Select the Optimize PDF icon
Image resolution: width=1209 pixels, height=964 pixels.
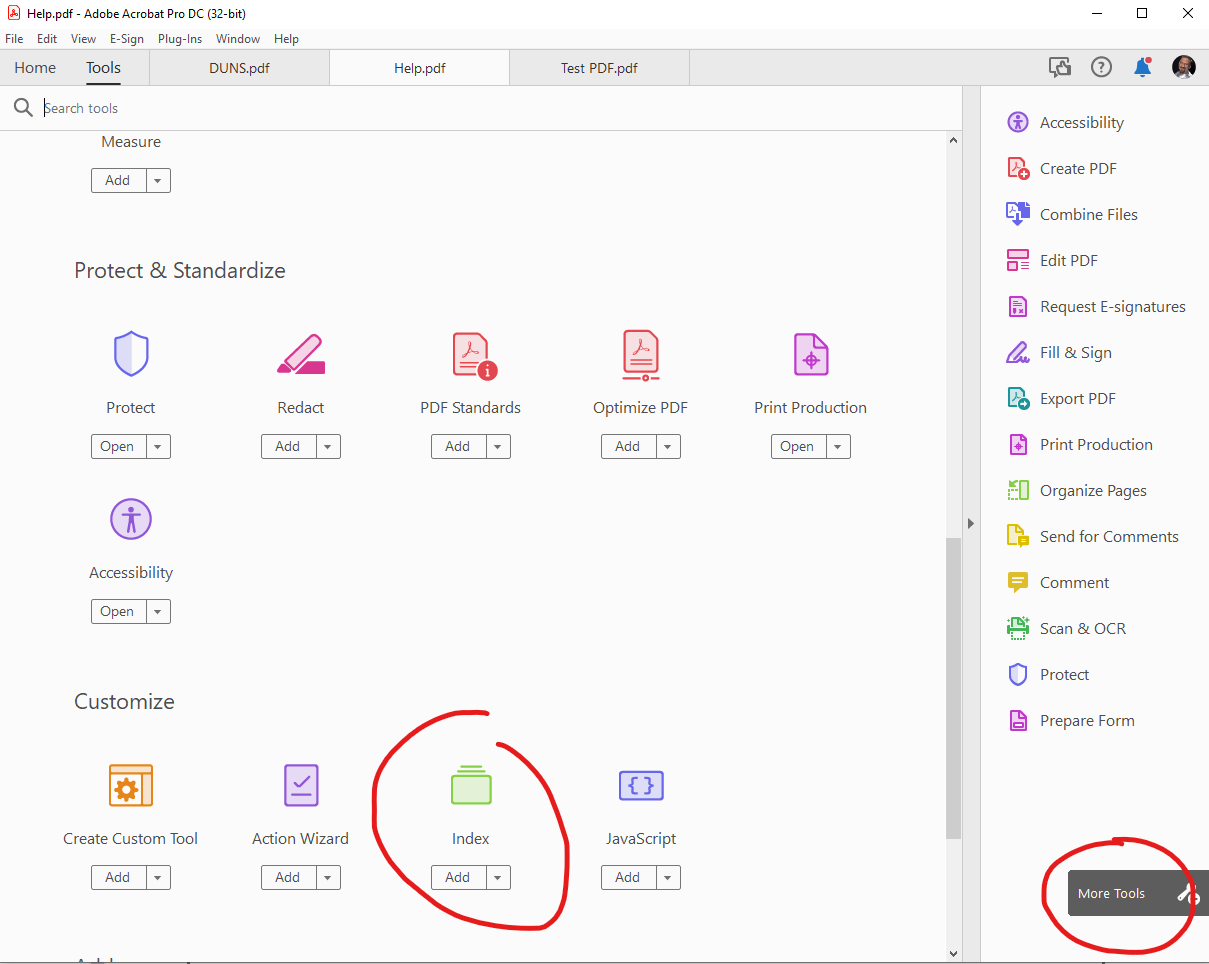(640, 353)
